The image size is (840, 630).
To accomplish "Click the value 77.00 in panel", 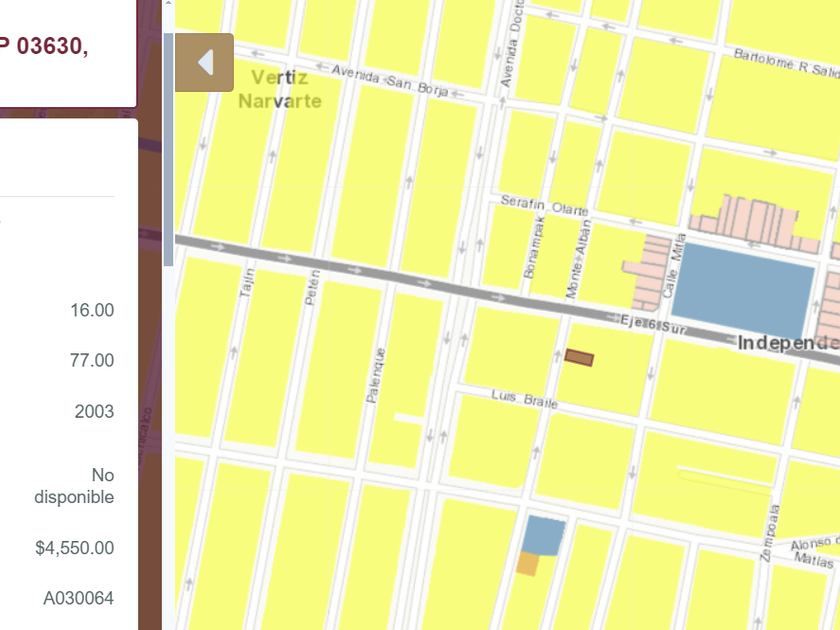I will (92, 360).
